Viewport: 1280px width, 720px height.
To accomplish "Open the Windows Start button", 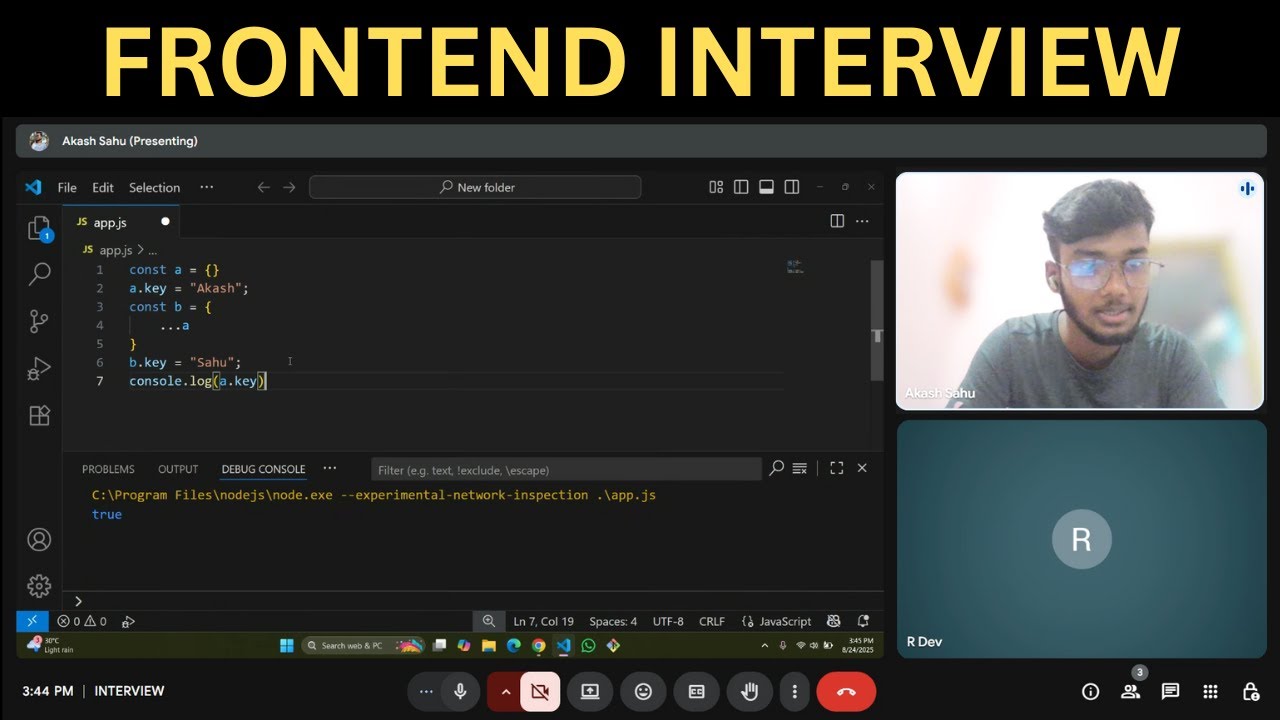I will (287, 645).
